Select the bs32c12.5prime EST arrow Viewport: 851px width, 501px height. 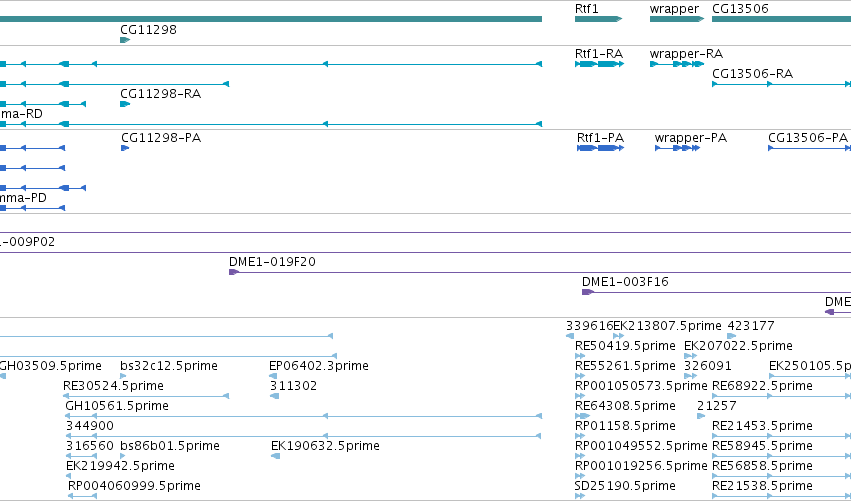(123, 376)
